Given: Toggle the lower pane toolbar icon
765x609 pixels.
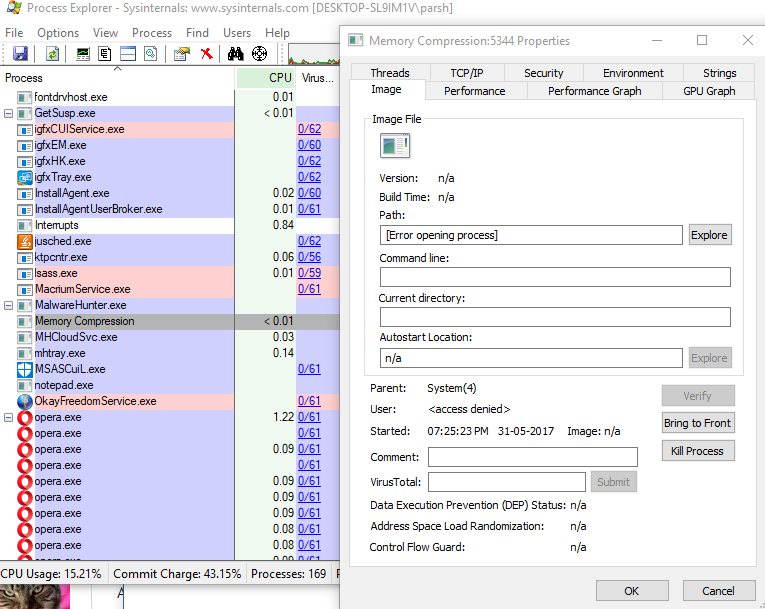Looking at the screenshot, I should (128, 54).
